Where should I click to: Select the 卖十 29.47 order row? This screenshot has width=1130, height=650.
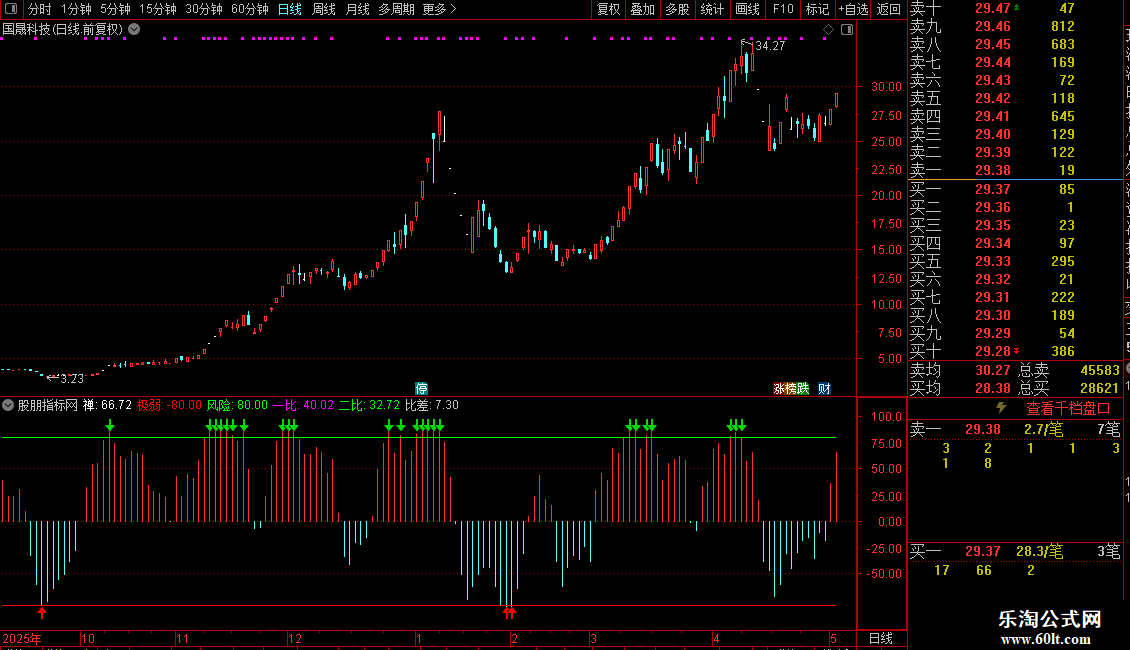(x=1015, y=8)
